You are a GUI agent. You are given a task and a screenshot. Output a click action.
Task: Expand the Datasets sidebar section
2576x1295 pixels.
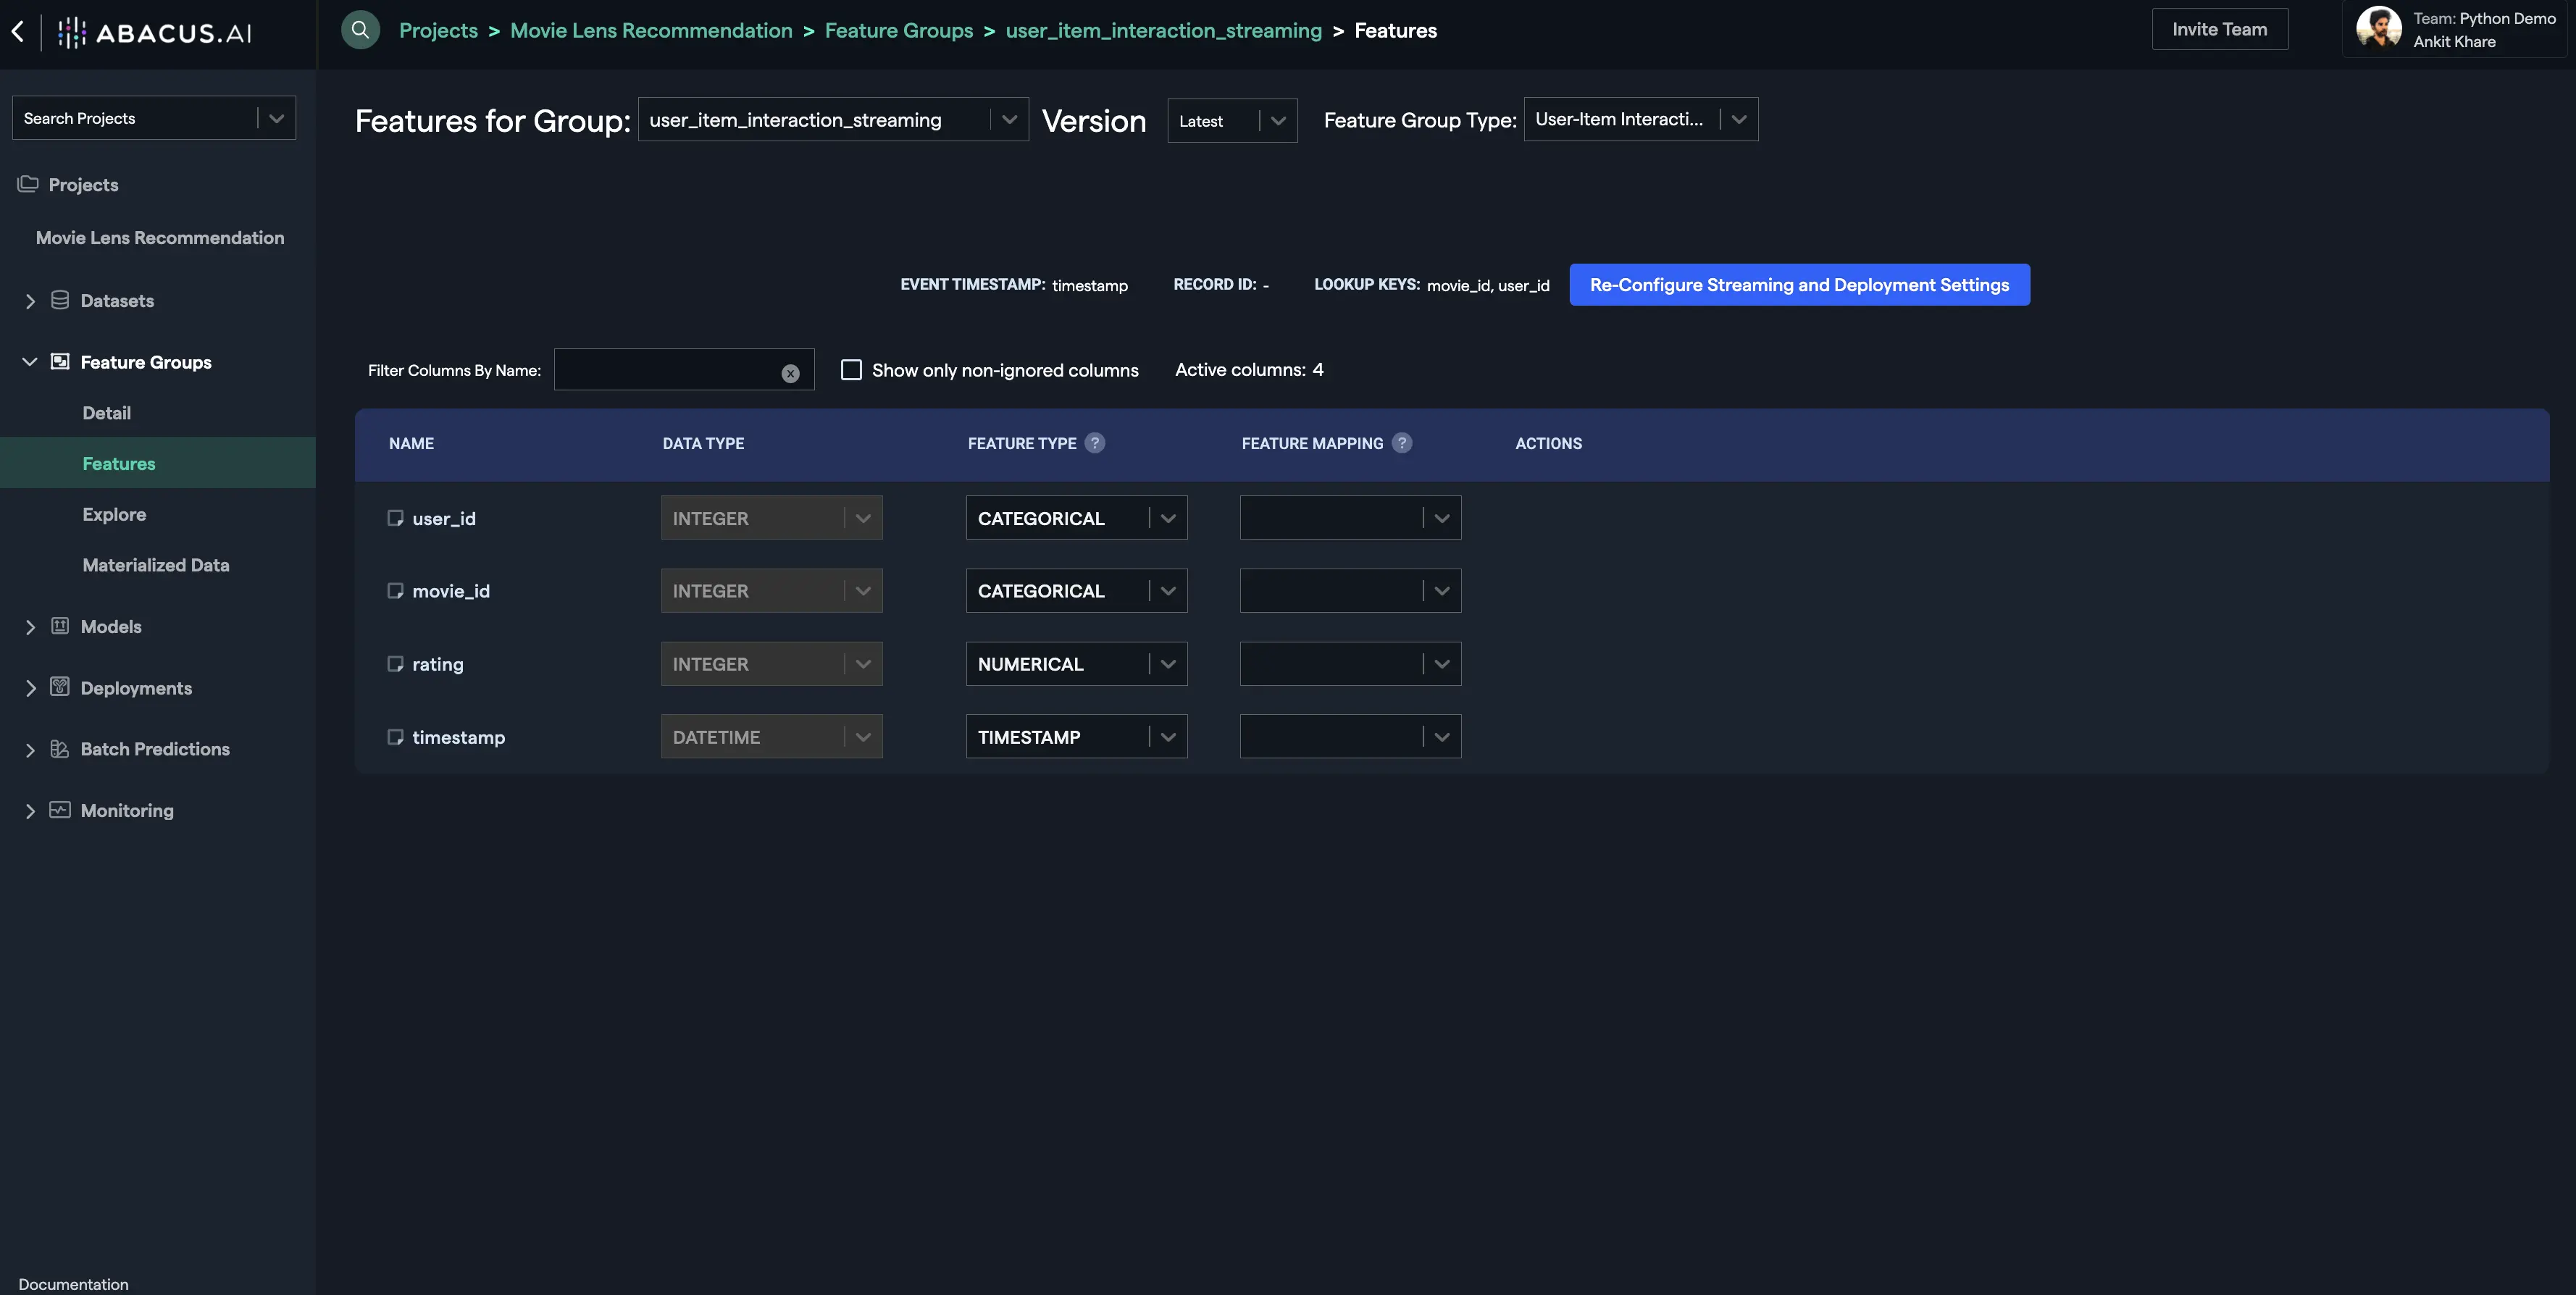[30, 301]
